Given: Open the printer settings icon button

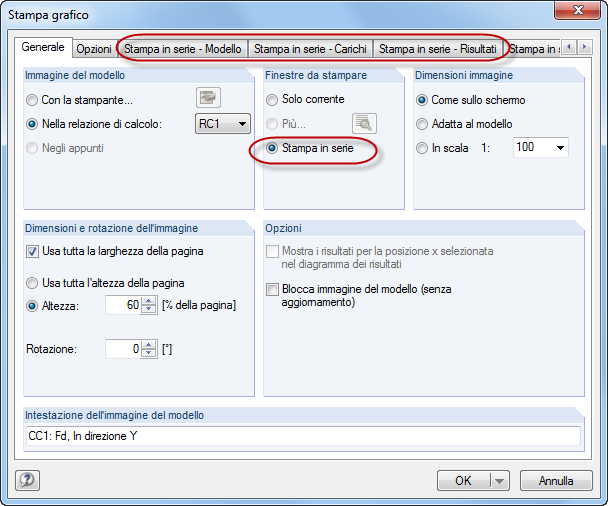Looking at the screenshot, I should 208,97.
